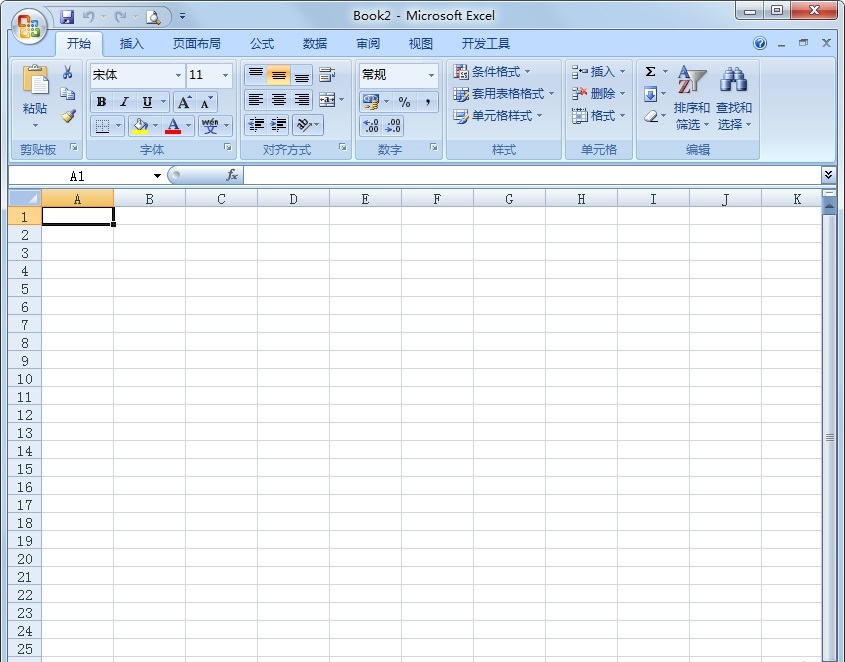Viewport: 845px width, 662px height.
Task: Toggle bold formatting
Action: 101,101
